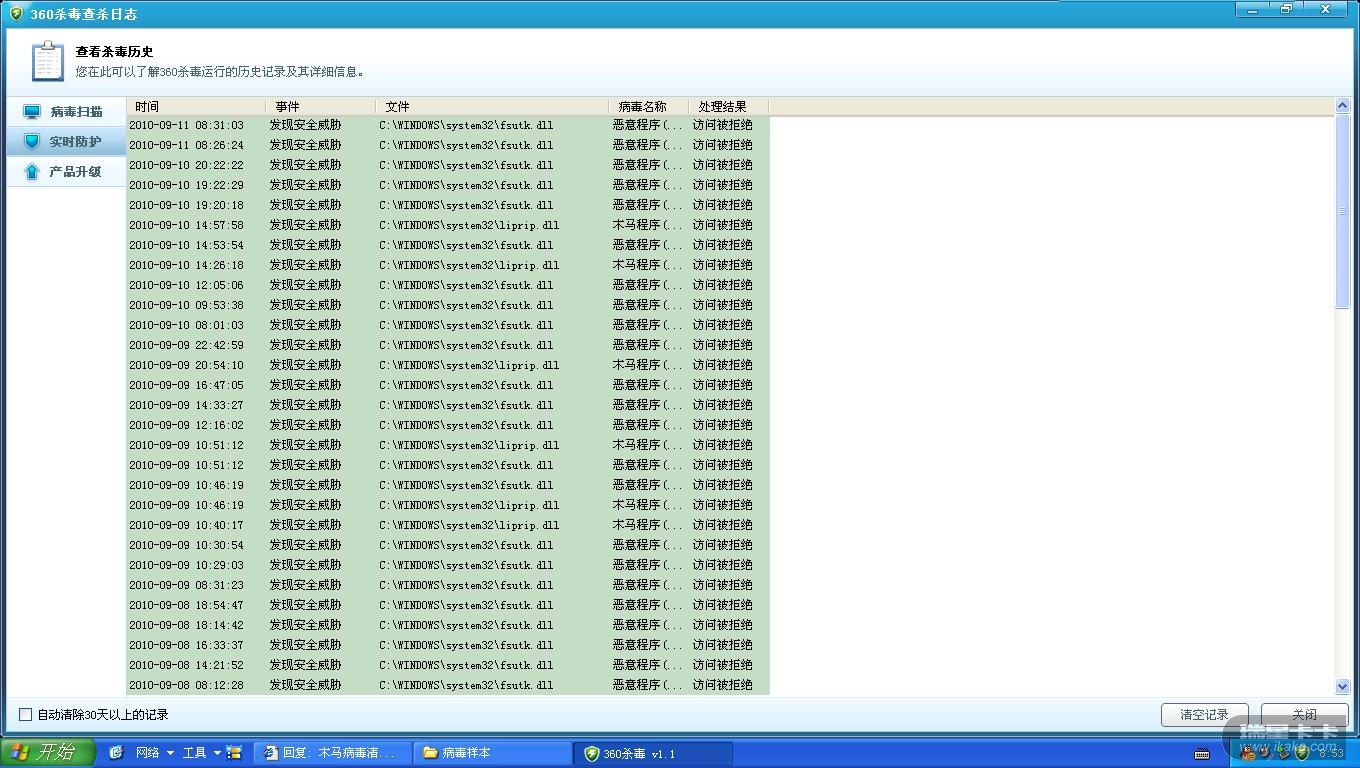Screen dimensions: 1360x768
Task: Select the log row dated 2010-09-10 19:22:29
Action: coord(448,185)
